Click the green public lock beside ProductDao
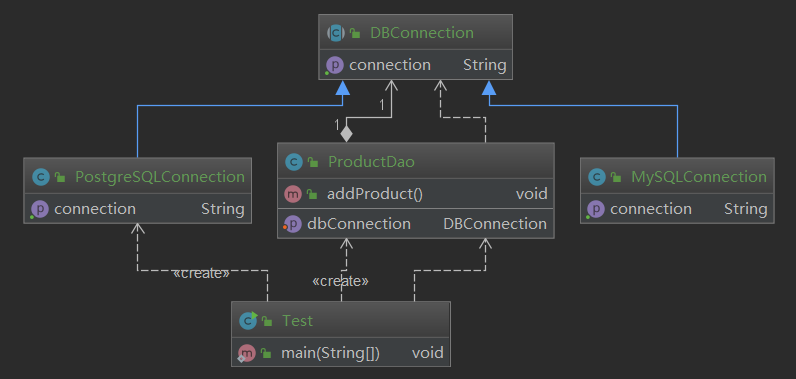This screenshot has width=796, height=379. [313, 162]
